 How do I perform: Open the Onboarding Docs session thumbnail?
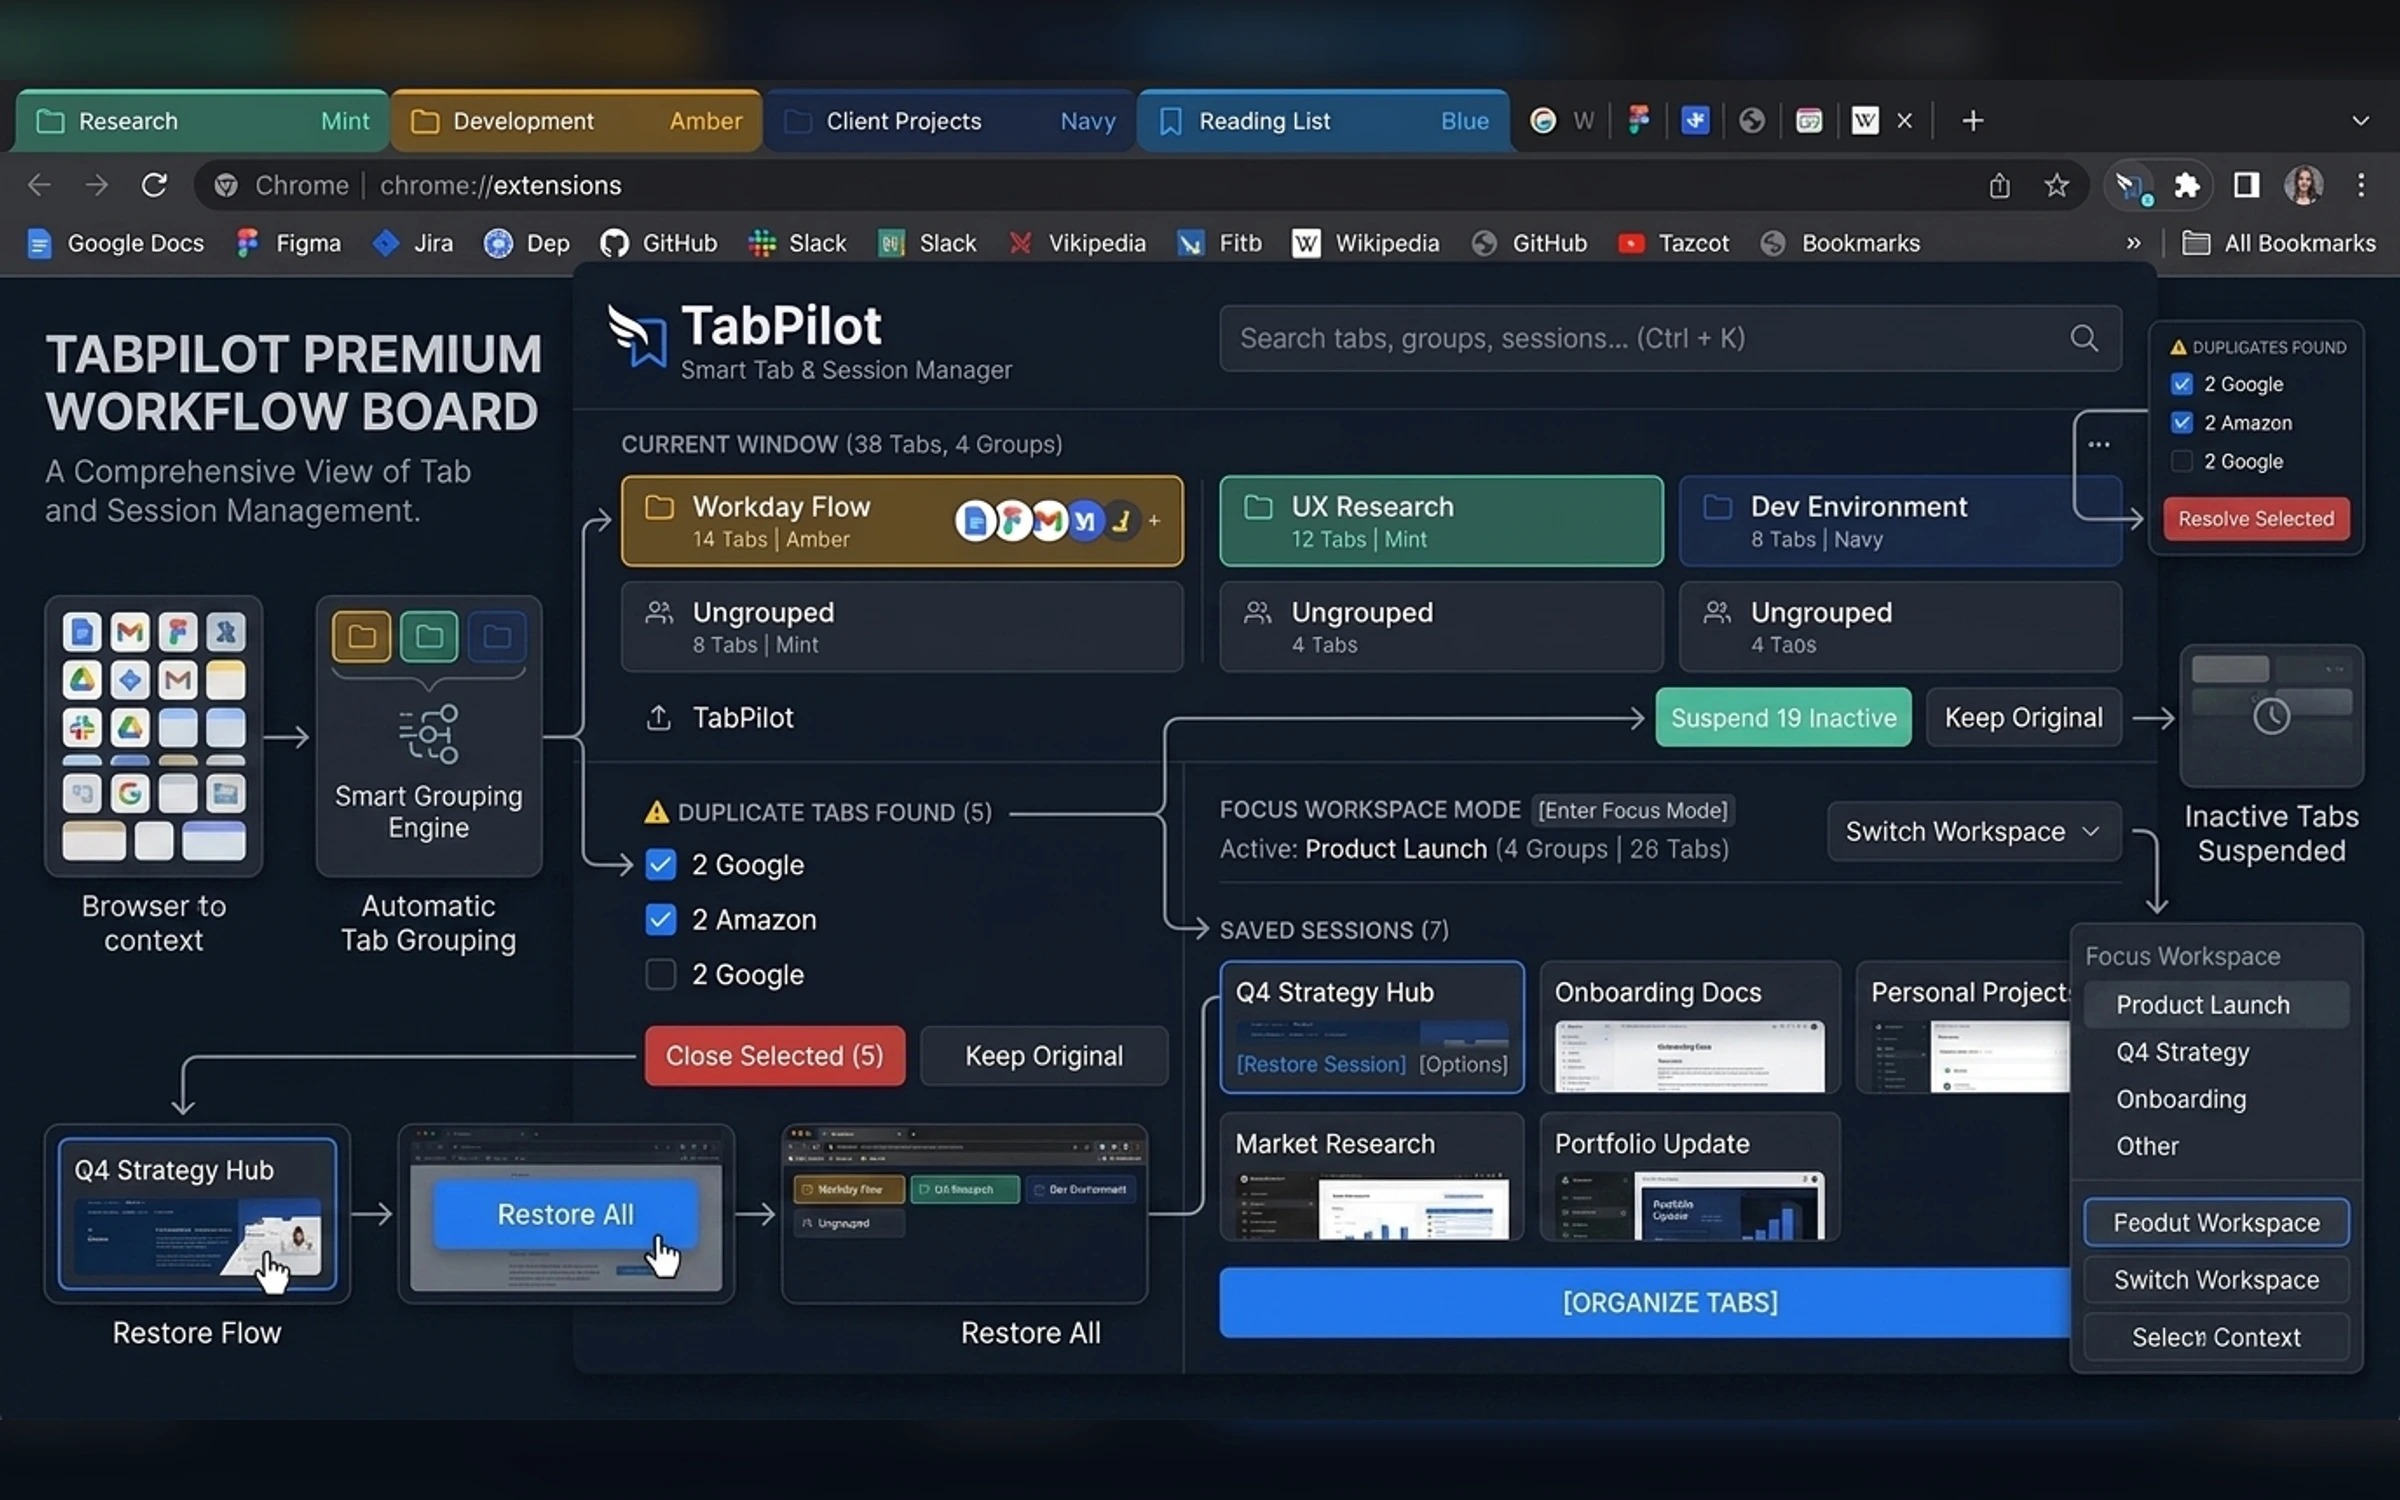pos(1689,1056)
